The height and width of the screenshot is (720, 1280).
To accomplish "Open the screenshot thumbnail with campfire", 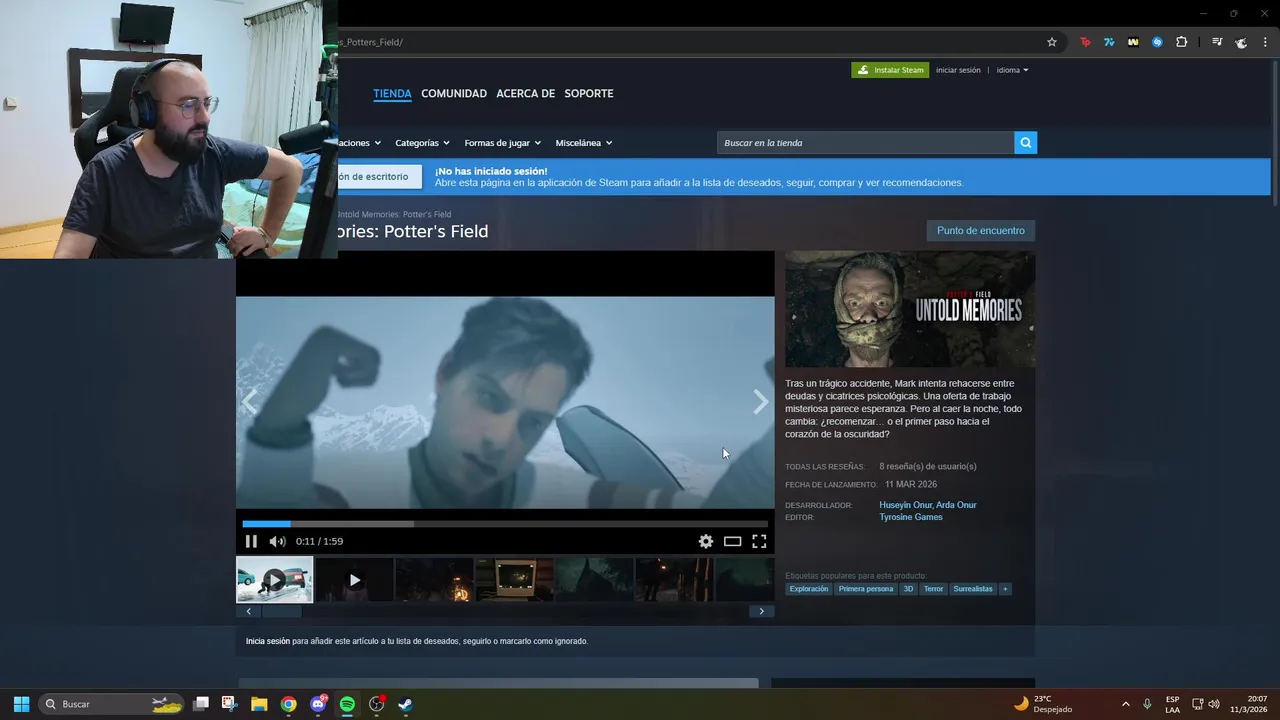I will click(434, 580).
